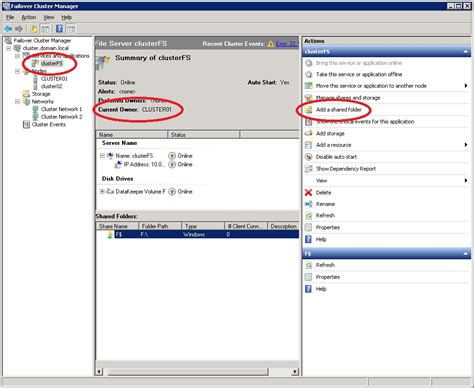
Task: Click the Rename icon in Actions
Action: click(309, 204)
